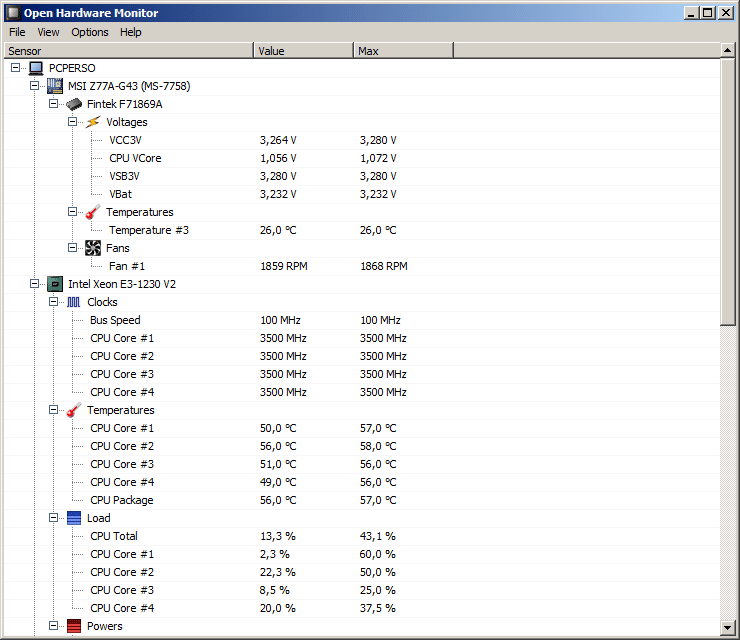Click the Load blue bars icon
This screenshot has height=640, width=740.
(74, 518)
